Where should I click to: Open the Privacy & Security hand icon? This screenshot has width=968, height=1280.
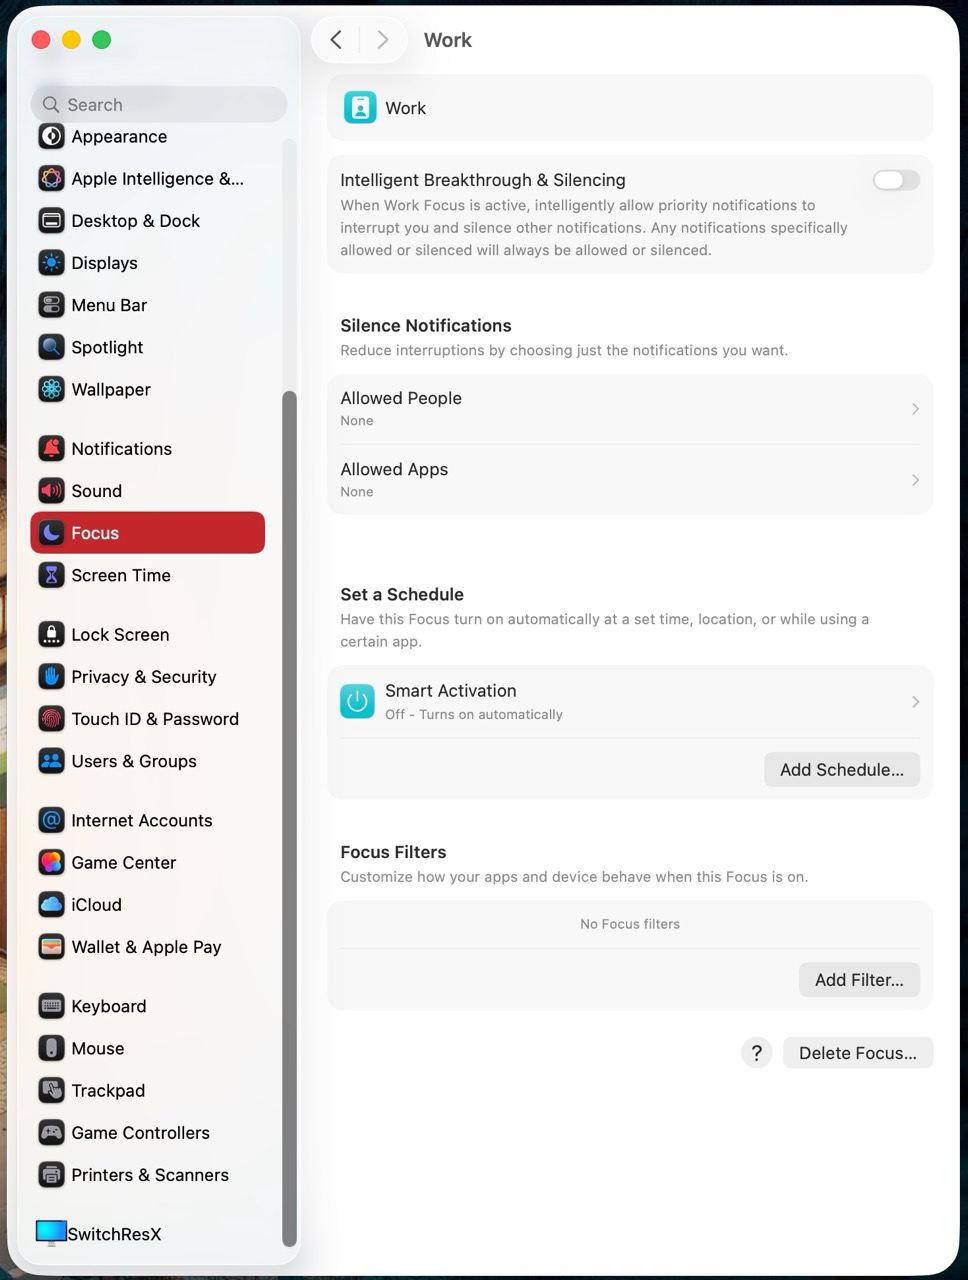(x=51, y=676)
